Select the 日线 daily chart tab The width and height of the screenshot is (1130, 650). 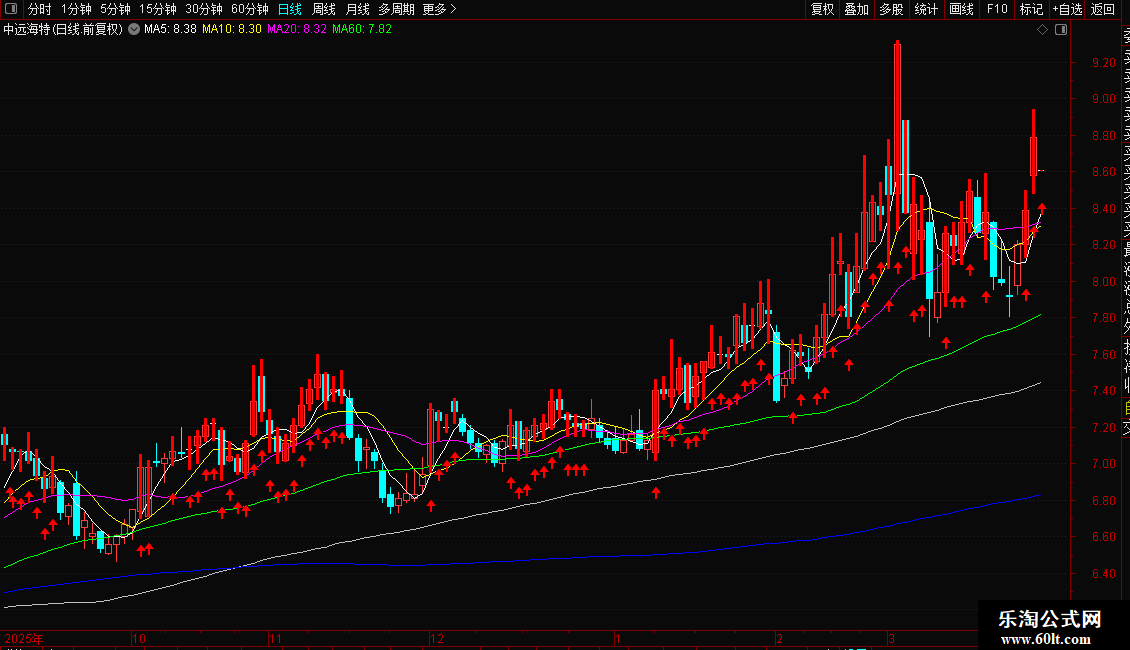click(x=290, y=9)
